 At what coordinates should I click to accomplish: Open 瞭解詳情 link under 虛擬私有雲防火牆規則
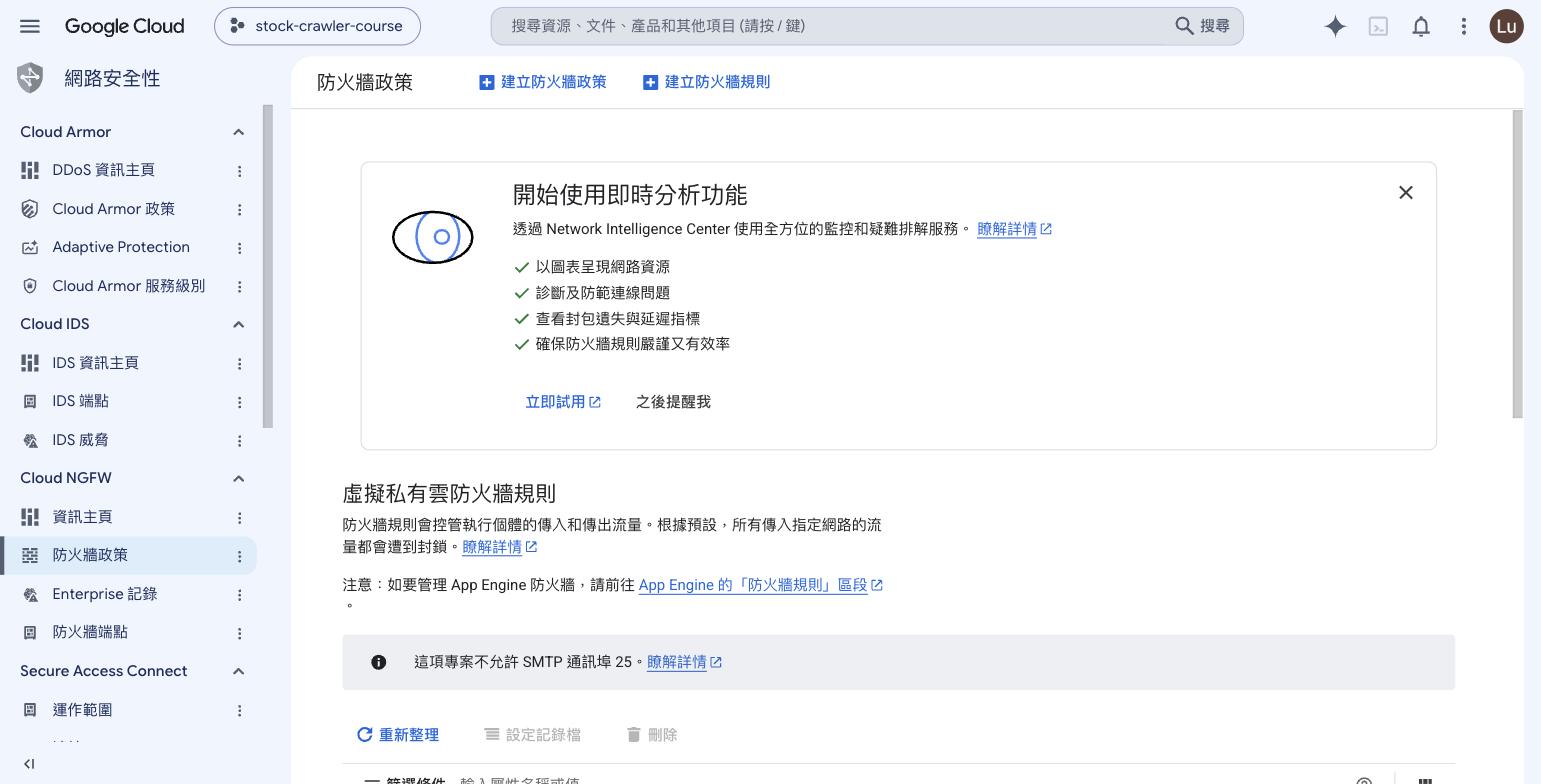pyautogui.click(x=499, y=547)
